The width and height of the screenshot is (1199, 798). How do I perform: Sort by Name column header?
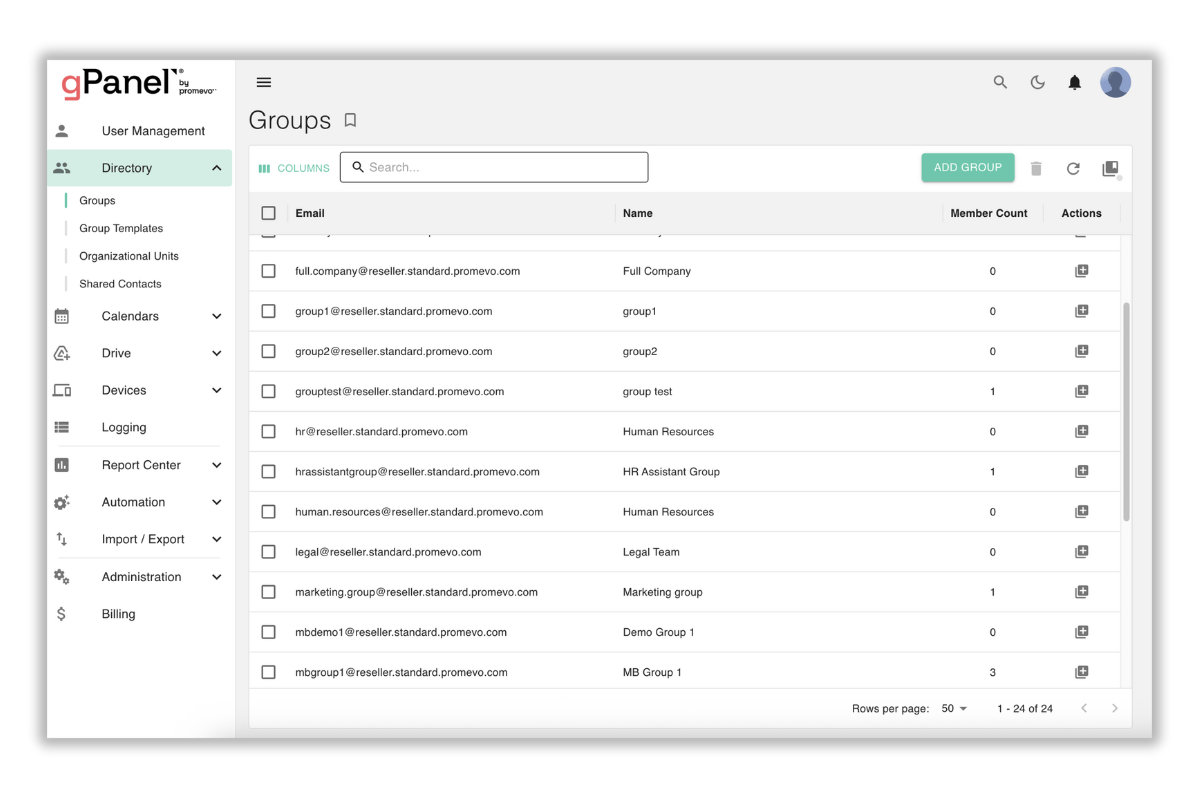click(637, 213)
